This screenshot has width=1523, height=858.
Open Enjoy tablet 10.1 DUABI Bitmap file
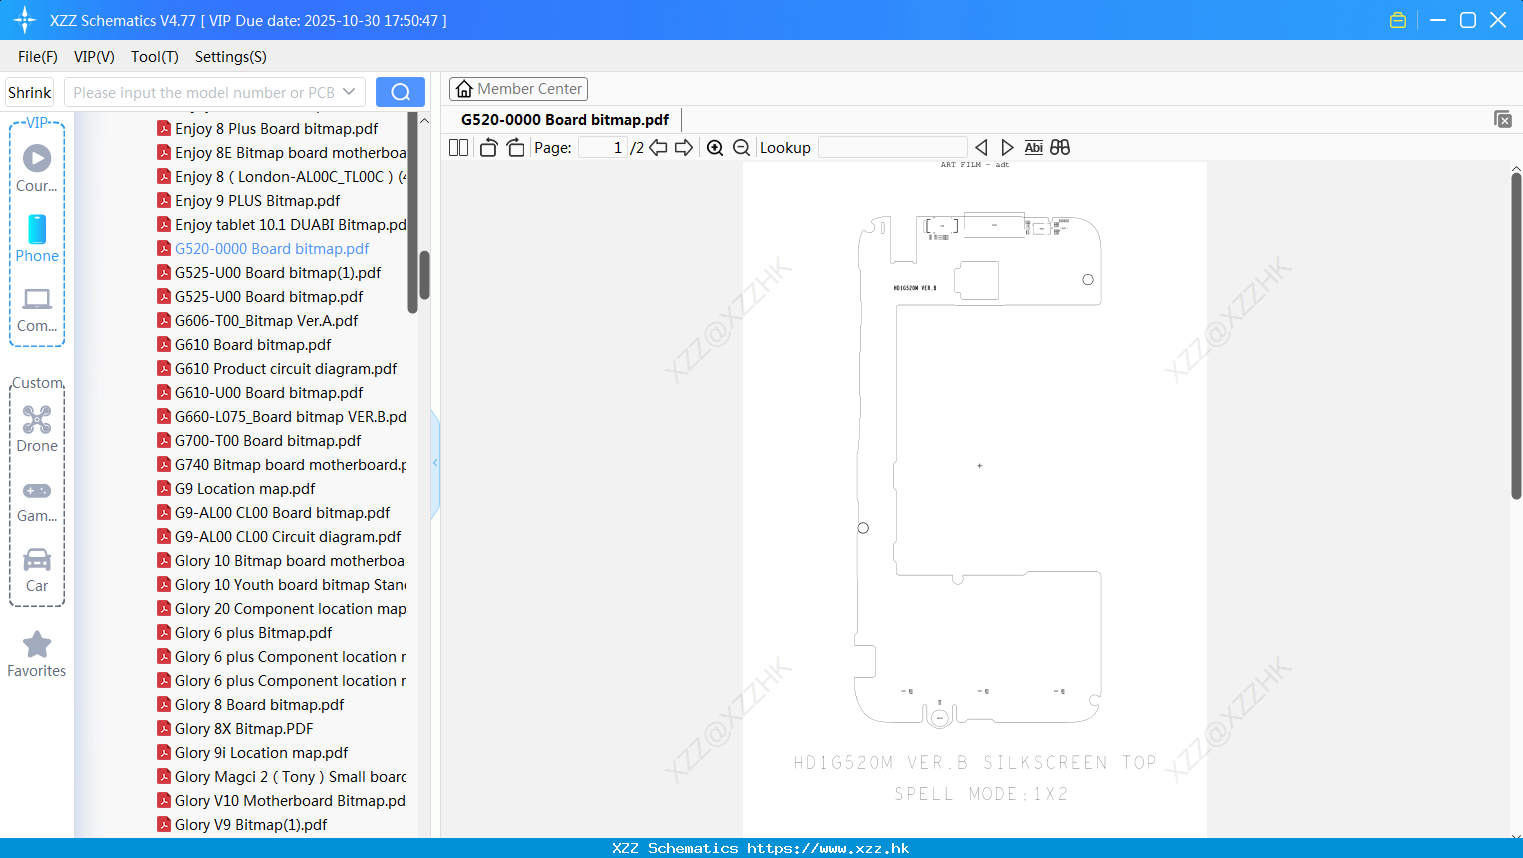tap(290, 225)
